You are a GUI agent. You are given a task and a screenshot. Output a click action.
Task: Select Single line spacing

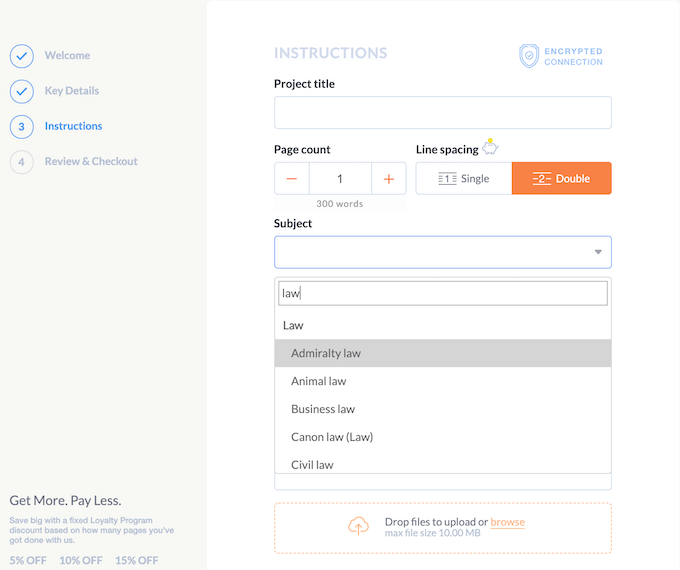click(x=464, y=179)
